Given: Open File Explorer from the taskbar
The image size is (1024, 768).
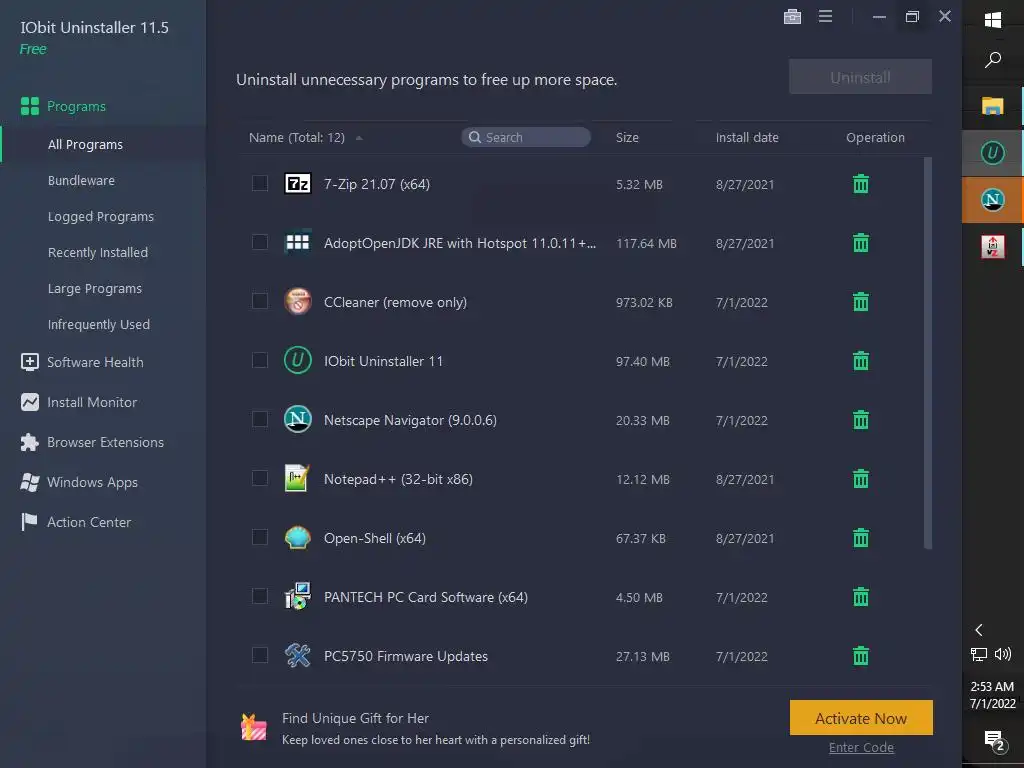Looking at the screenshot, I should pos(993,106).
